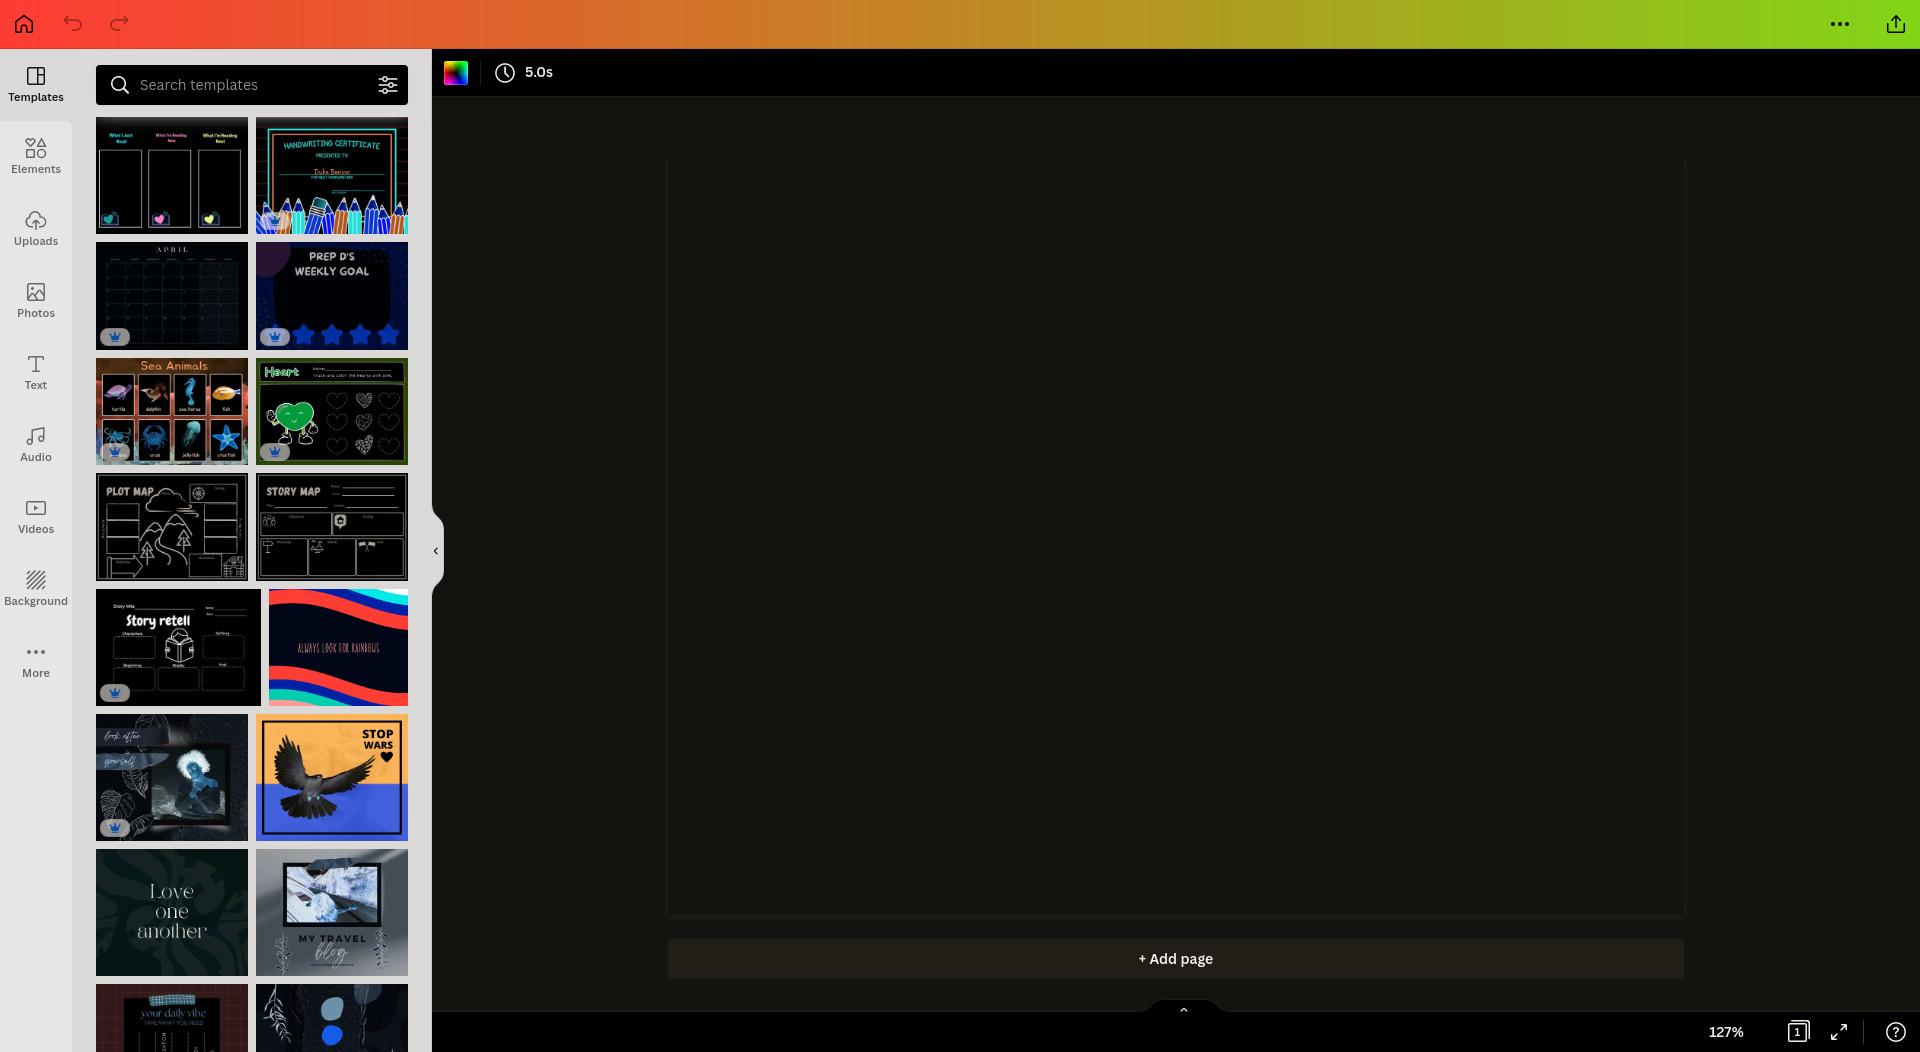Select the Prep D's Weekly Goal template

(332, 296)
